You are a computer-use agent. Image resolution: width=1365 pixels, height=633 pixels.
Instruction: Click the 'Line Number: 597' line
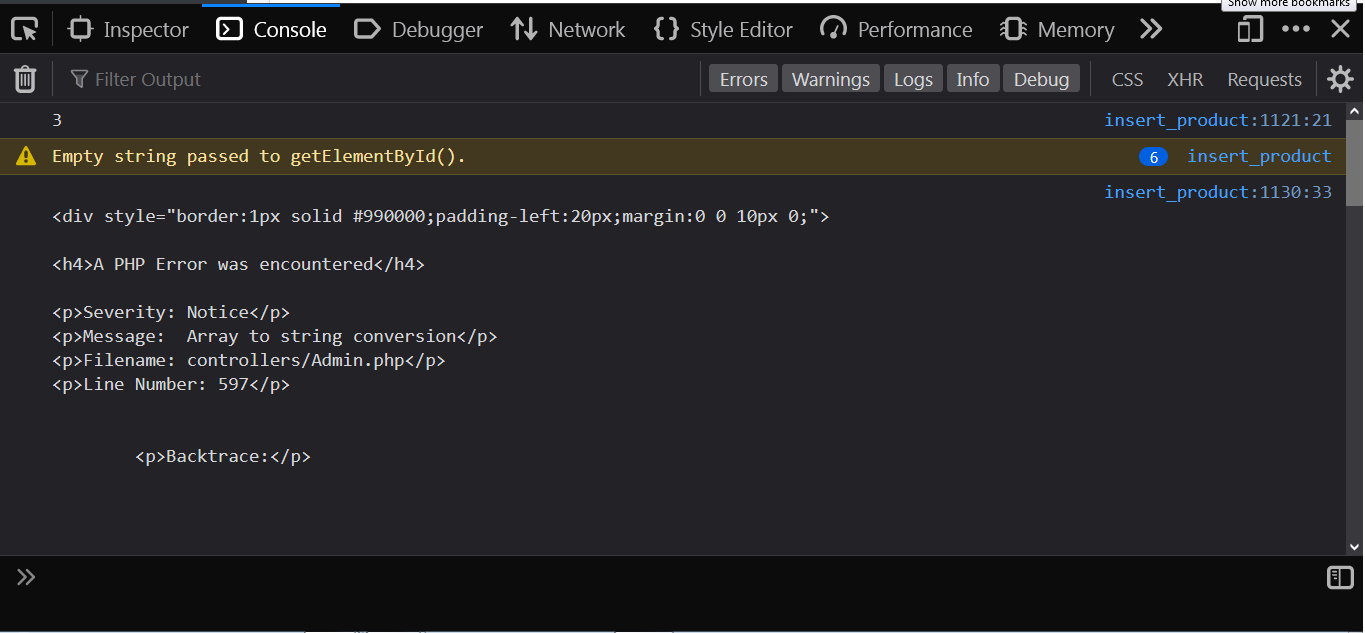(171, 384)
